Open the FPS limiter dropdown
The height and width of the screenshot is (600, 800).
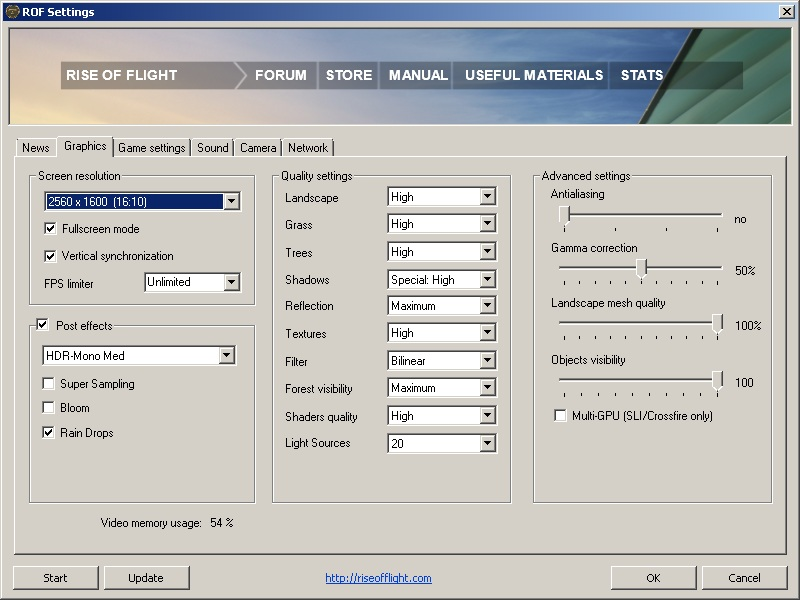(193, 282)
